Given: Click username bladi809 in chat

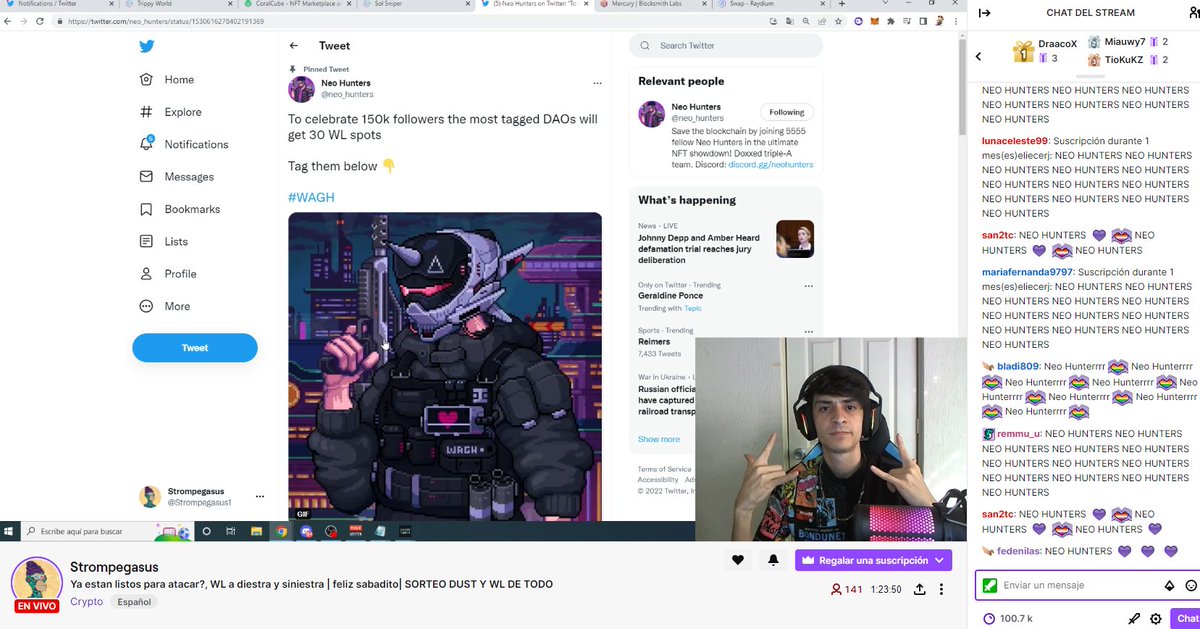Looking at the screenshot, I should 1019,367.
